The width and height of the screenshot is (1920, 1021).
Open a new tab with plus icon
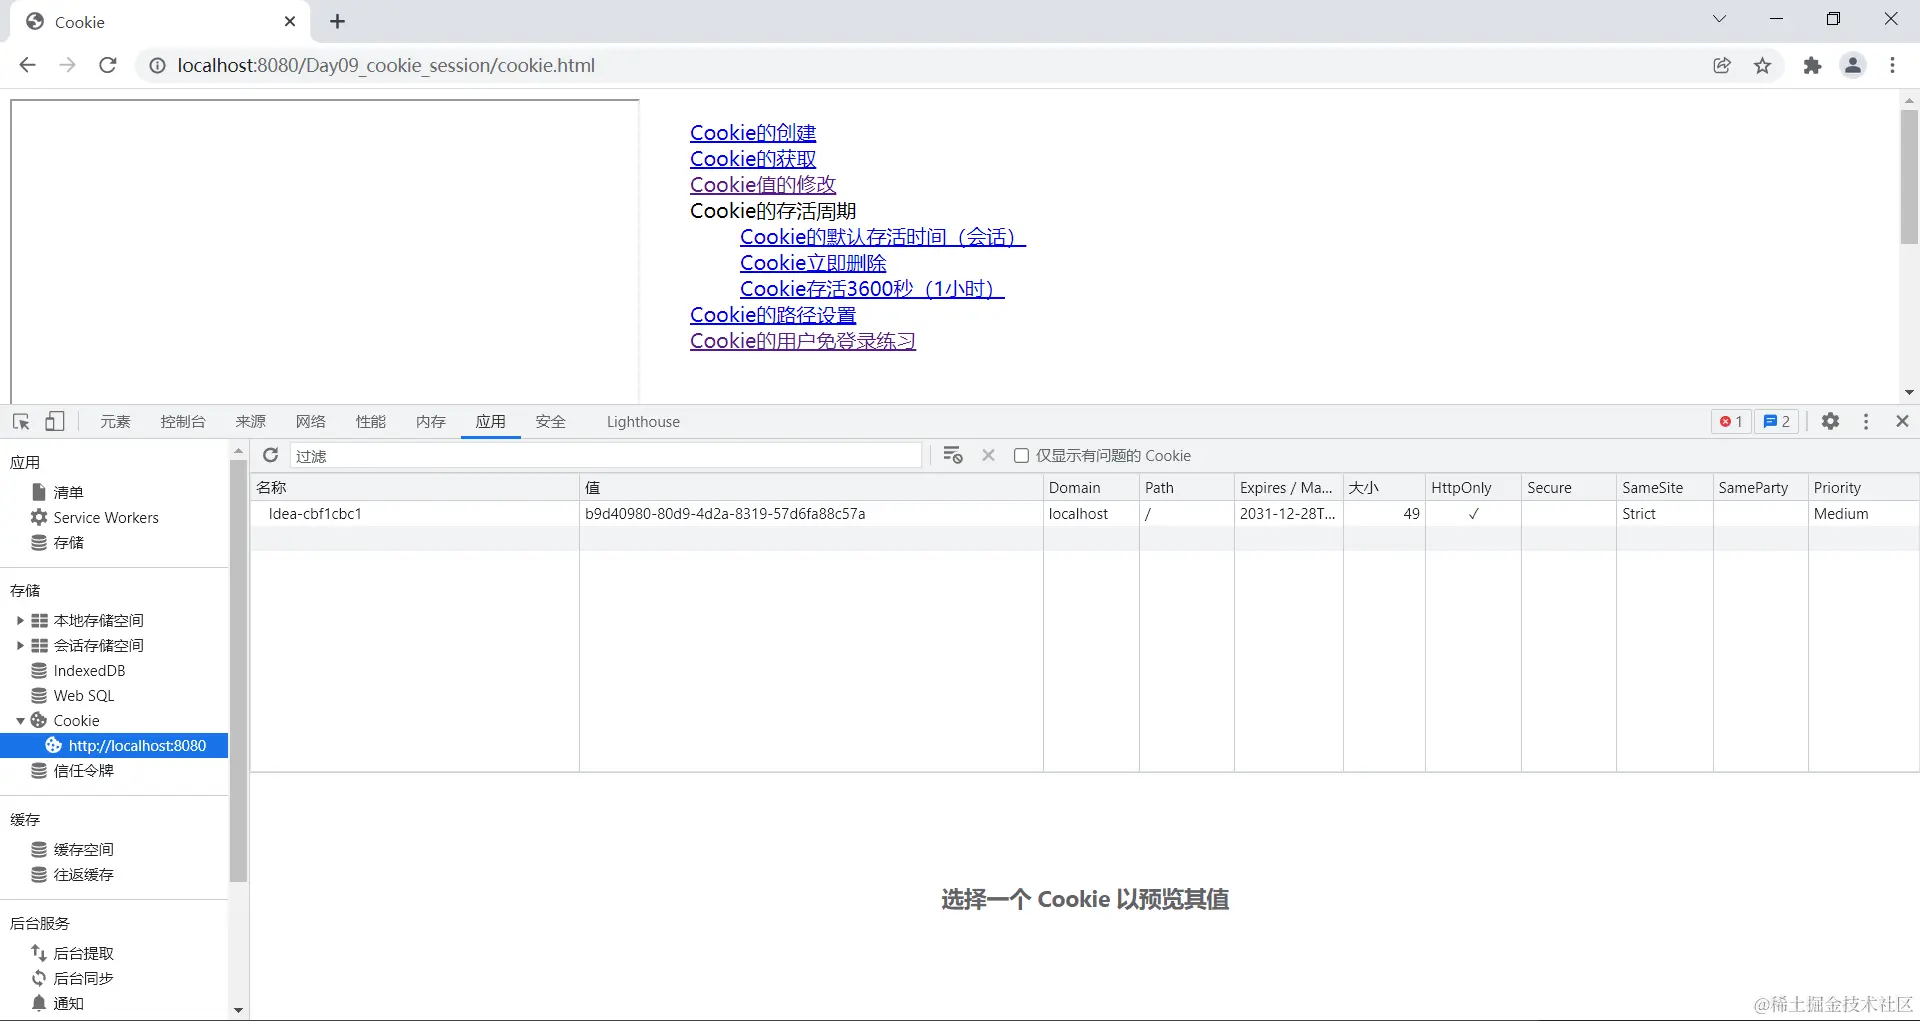(337, 21)
